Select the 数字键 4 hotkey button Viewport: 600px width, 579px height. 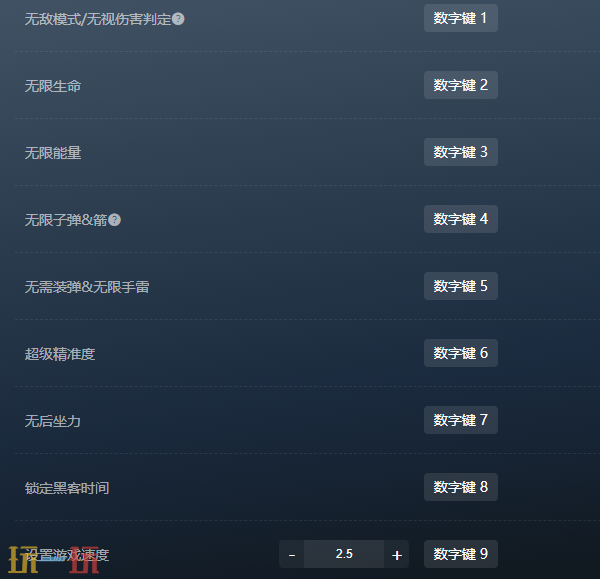(461, 219)
